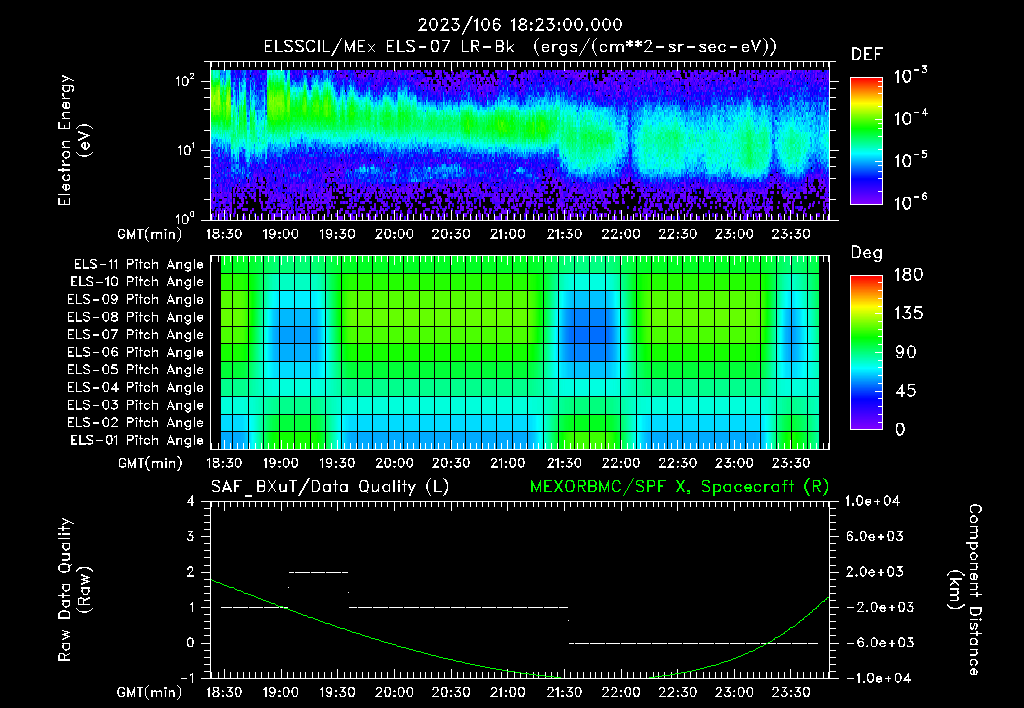This screenshot has width=1024, height=708.
Task: Select the ELS-05 Pitch Angle row label
Action: click(x=136, y=370)
